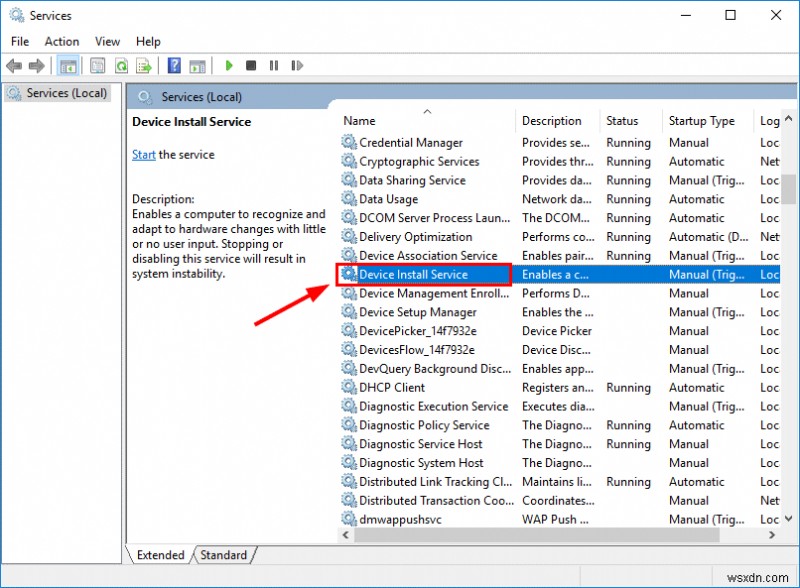Click the forward navigation arrow
Viewport: 800px width, 588px height.
tap(38, 65)
